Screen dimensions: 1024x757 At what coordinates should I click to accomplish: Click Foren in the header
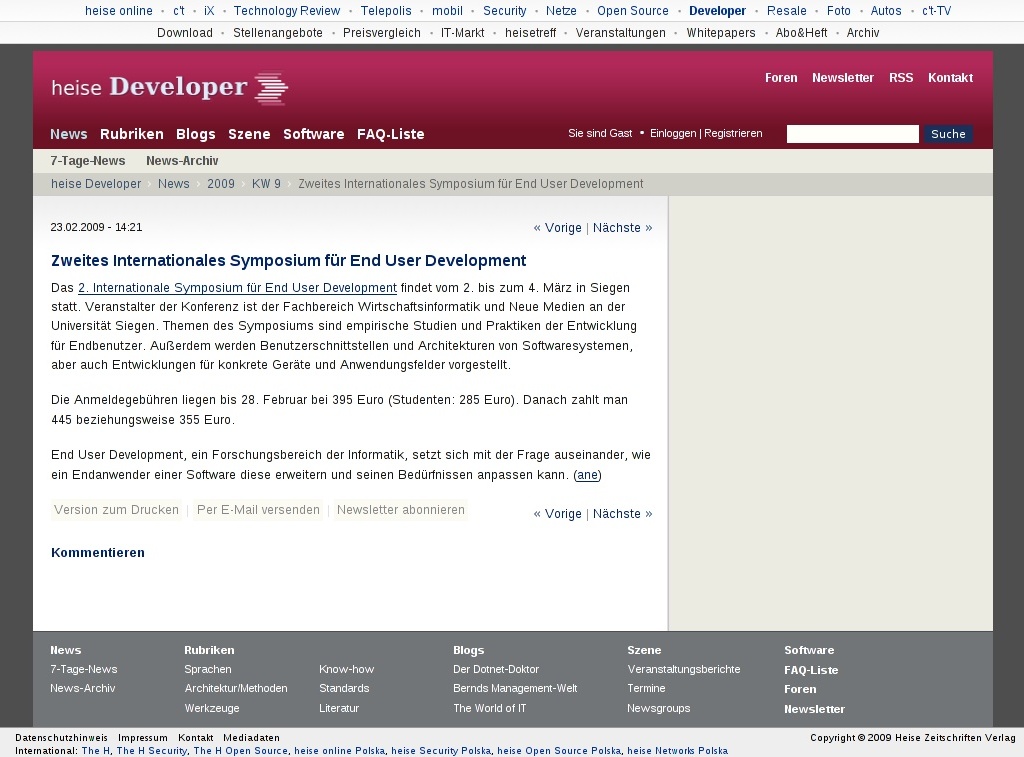tap(781, 78)
